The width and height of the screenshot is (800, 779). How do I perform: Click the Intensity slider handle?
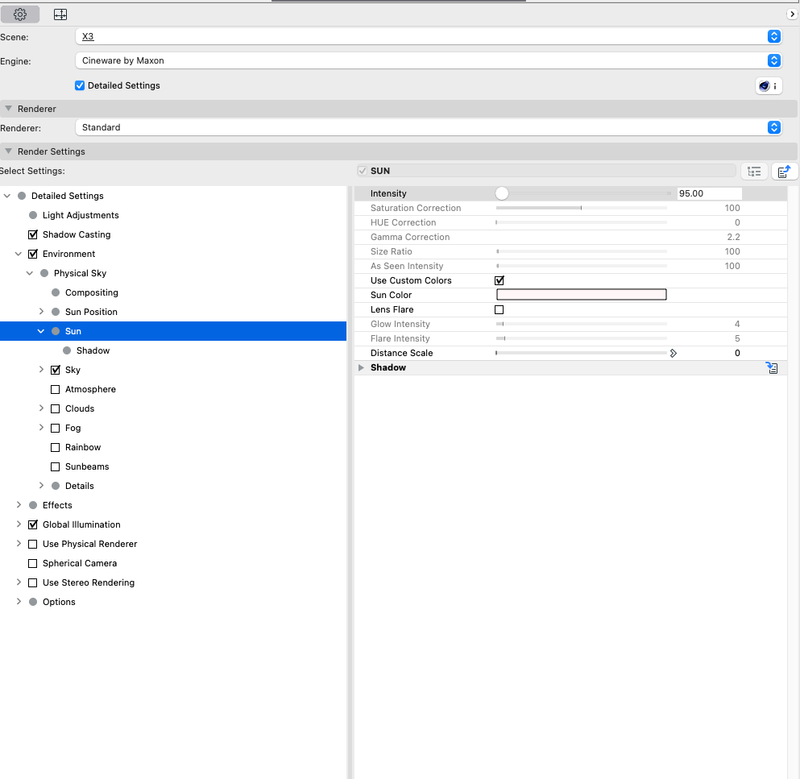point(502,193)
